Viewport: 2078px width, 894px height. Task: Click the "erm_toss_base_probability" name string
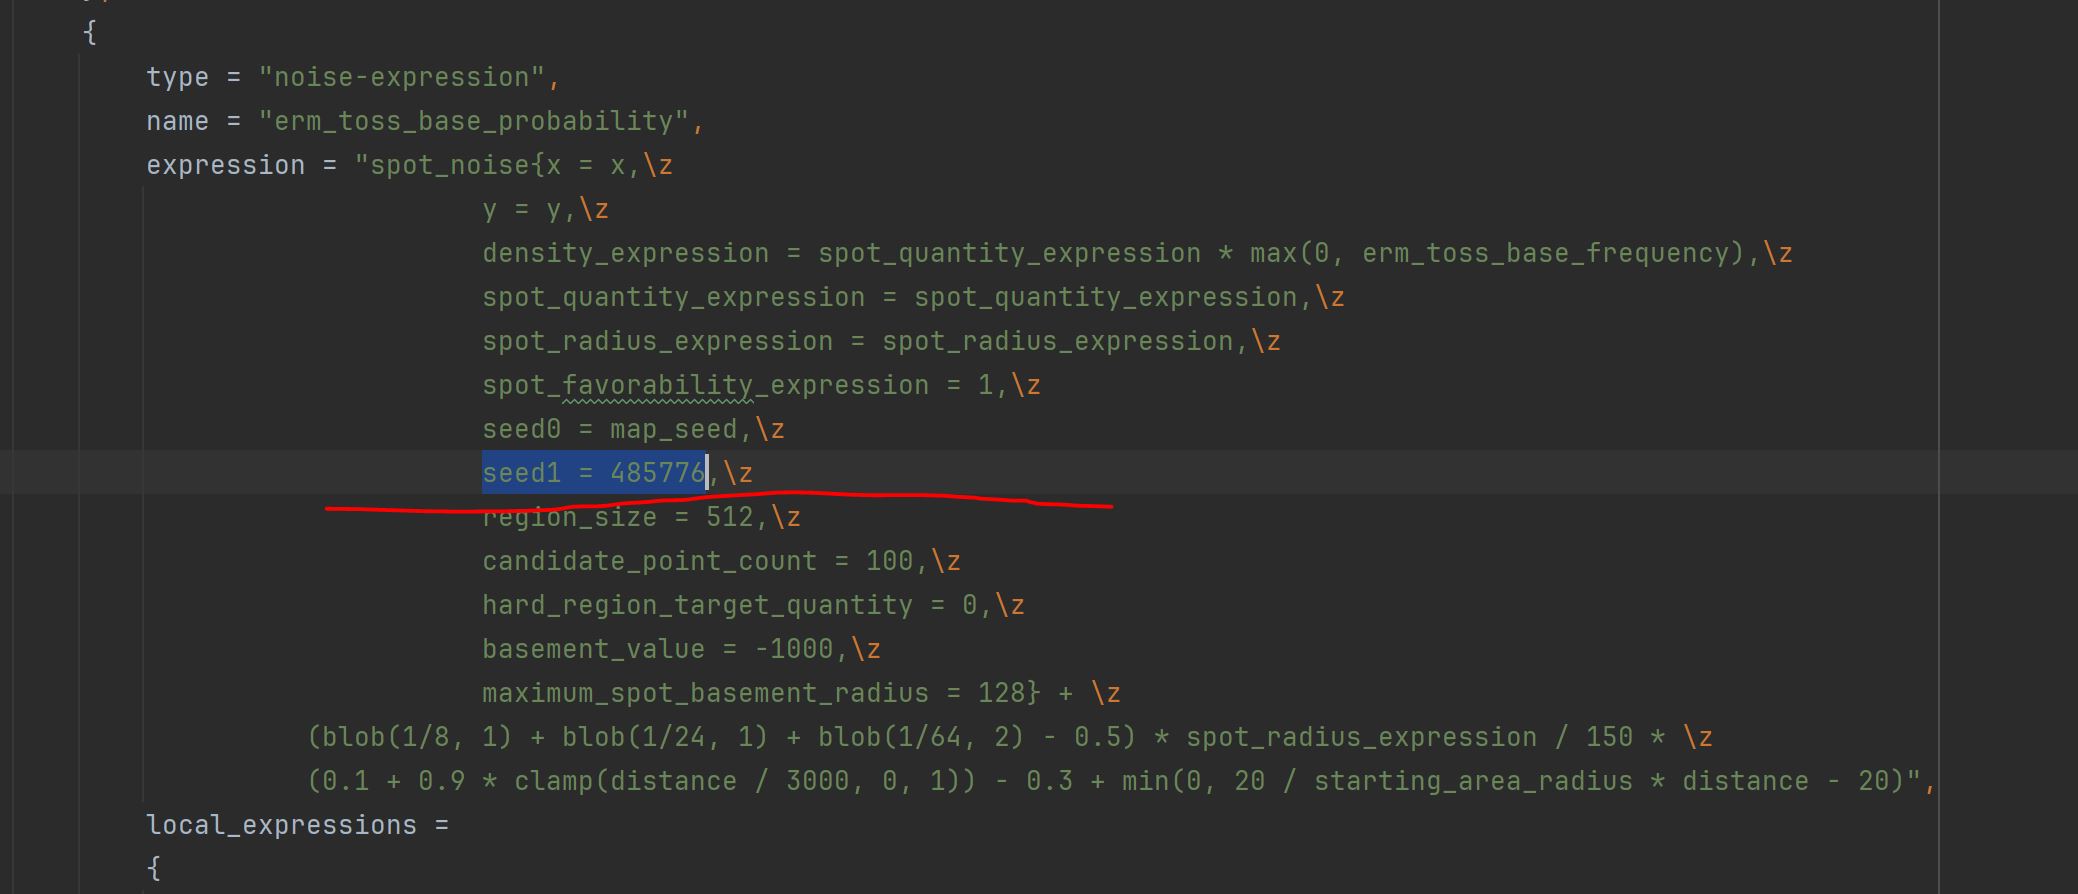(x=474, y=121)
